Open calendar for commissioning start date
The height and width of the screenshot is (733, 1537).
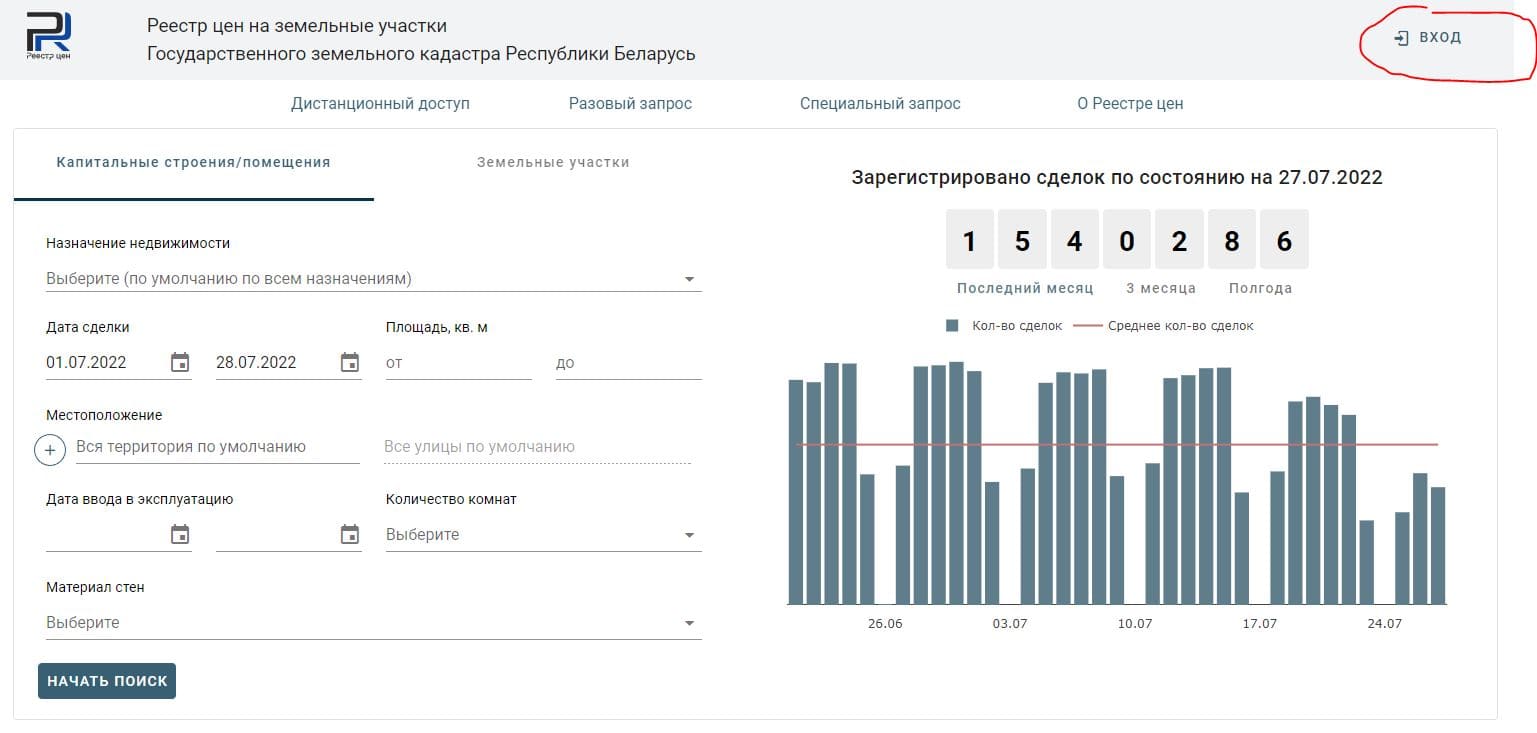click(x=180, y=534)
